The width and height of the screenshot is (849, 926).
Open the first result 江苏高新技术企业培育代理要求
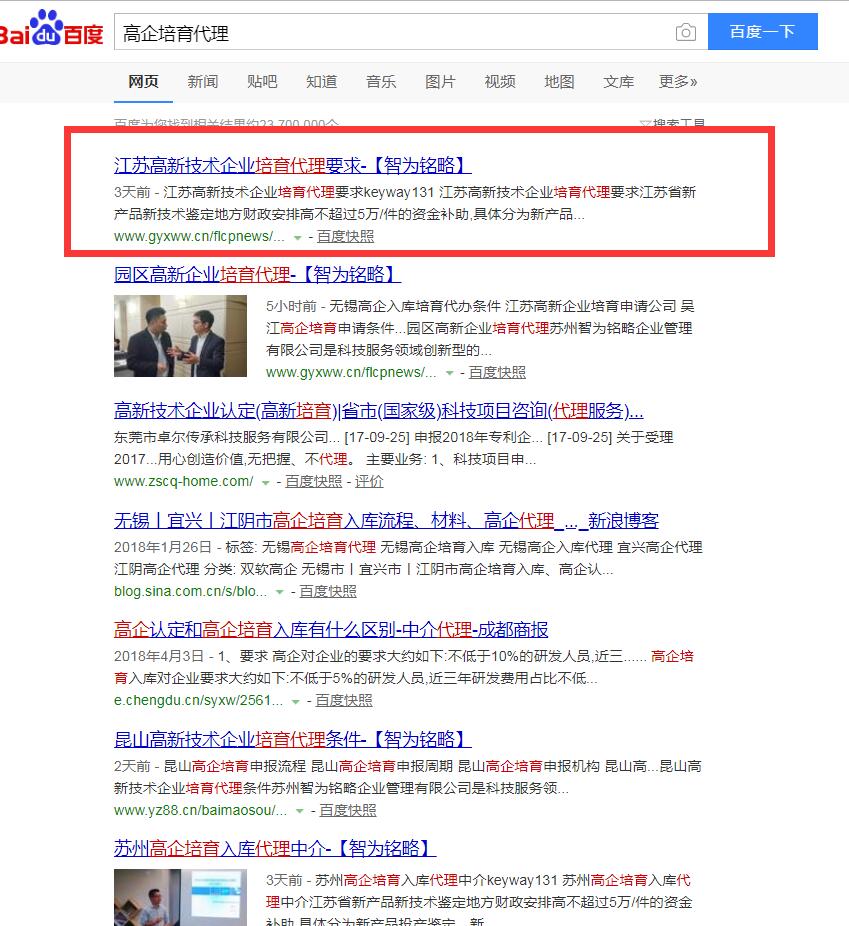point(292,166)
